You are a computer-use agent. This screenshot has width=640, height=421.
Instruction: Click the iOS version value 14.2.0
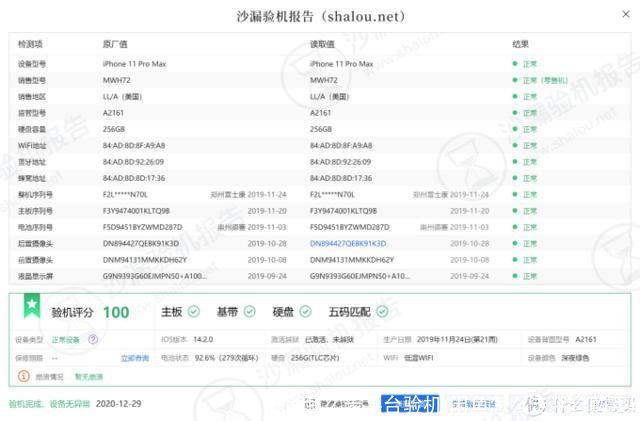pos(203,340)
